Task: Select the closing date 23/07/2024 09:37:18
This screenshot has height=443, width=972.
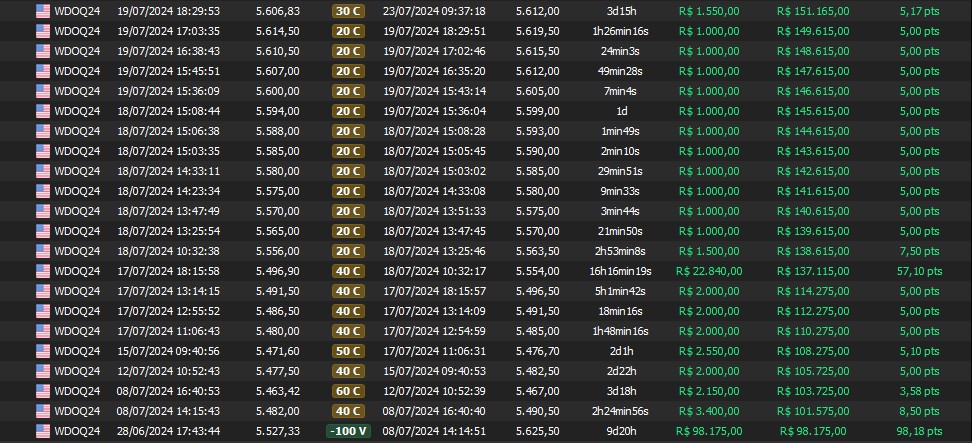Action: [434, 11]
